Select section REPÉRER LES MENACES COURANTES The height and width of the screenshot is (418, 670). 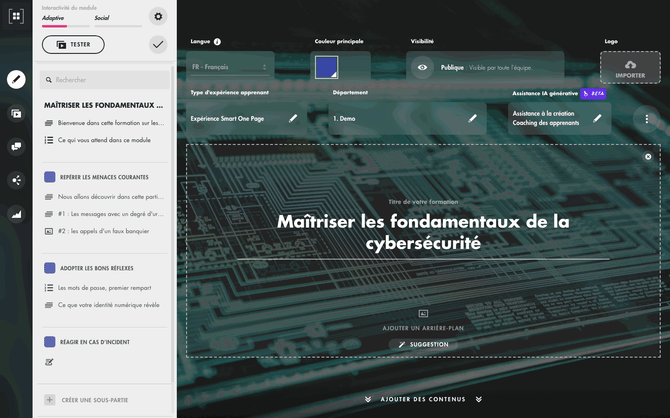pos(104,177)
